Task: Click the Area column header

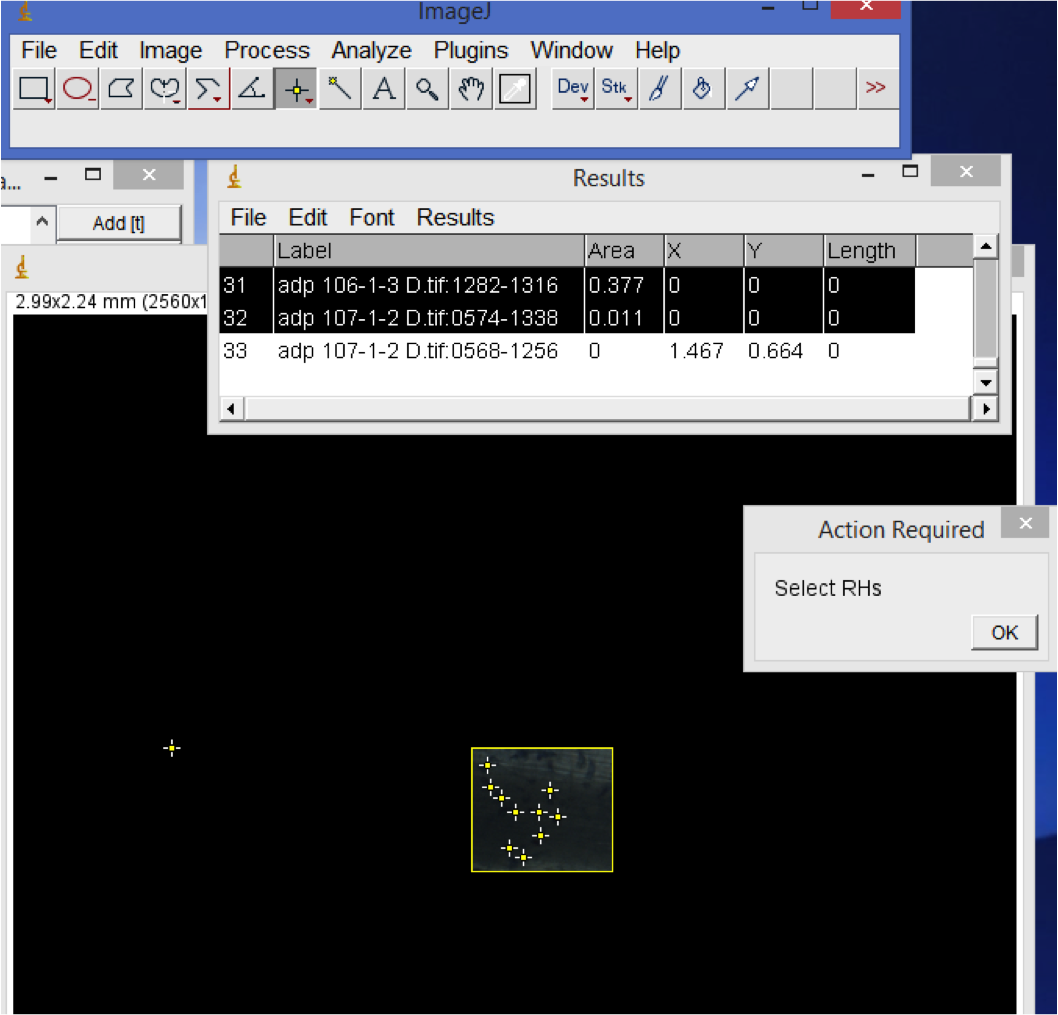Action: pyautogui.click(x=624, y=251)
